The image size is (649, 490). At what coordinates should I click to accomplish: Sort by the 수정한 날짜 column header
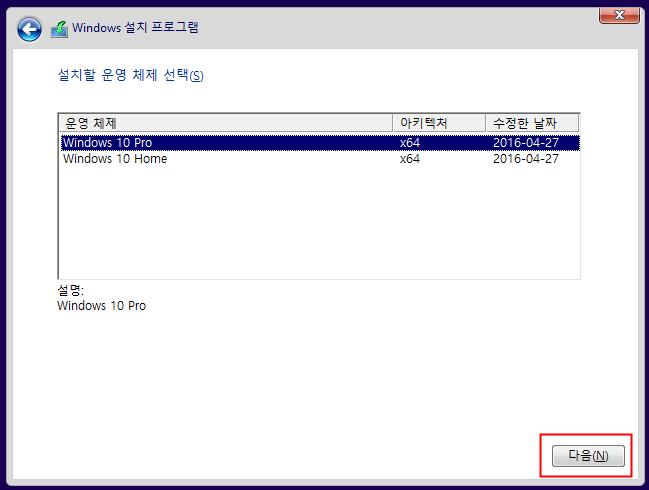click(532, 123)
